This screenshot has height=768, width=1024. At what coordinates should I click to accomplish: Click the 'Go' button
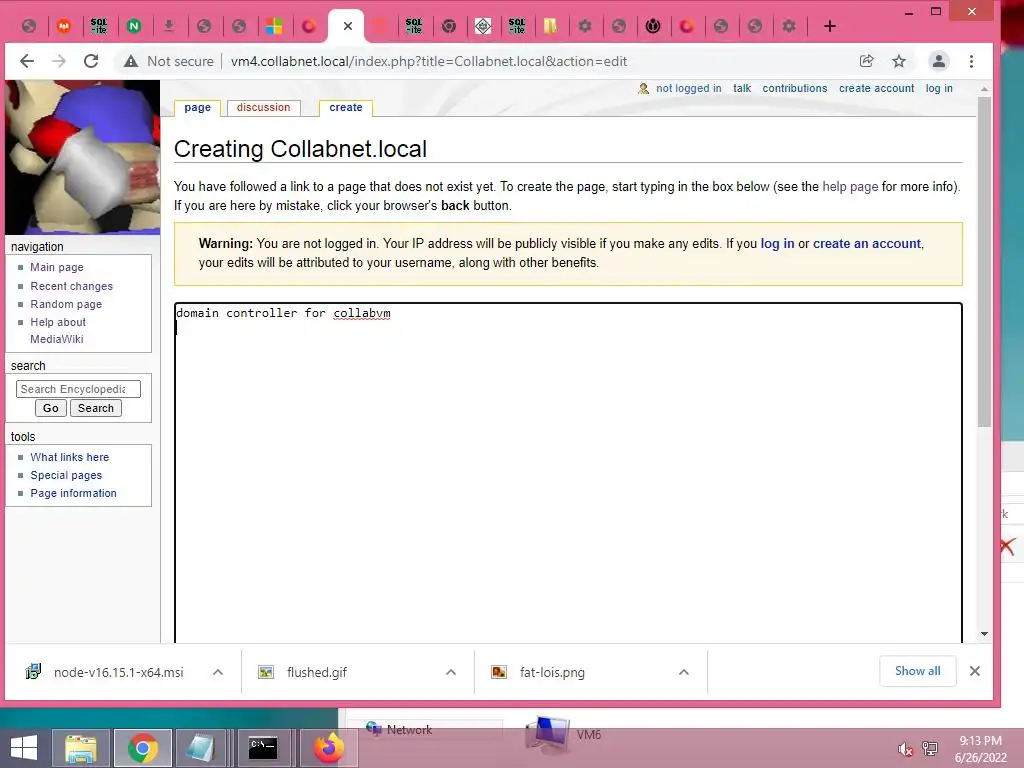pyautogui.click(x=51, y=408)
